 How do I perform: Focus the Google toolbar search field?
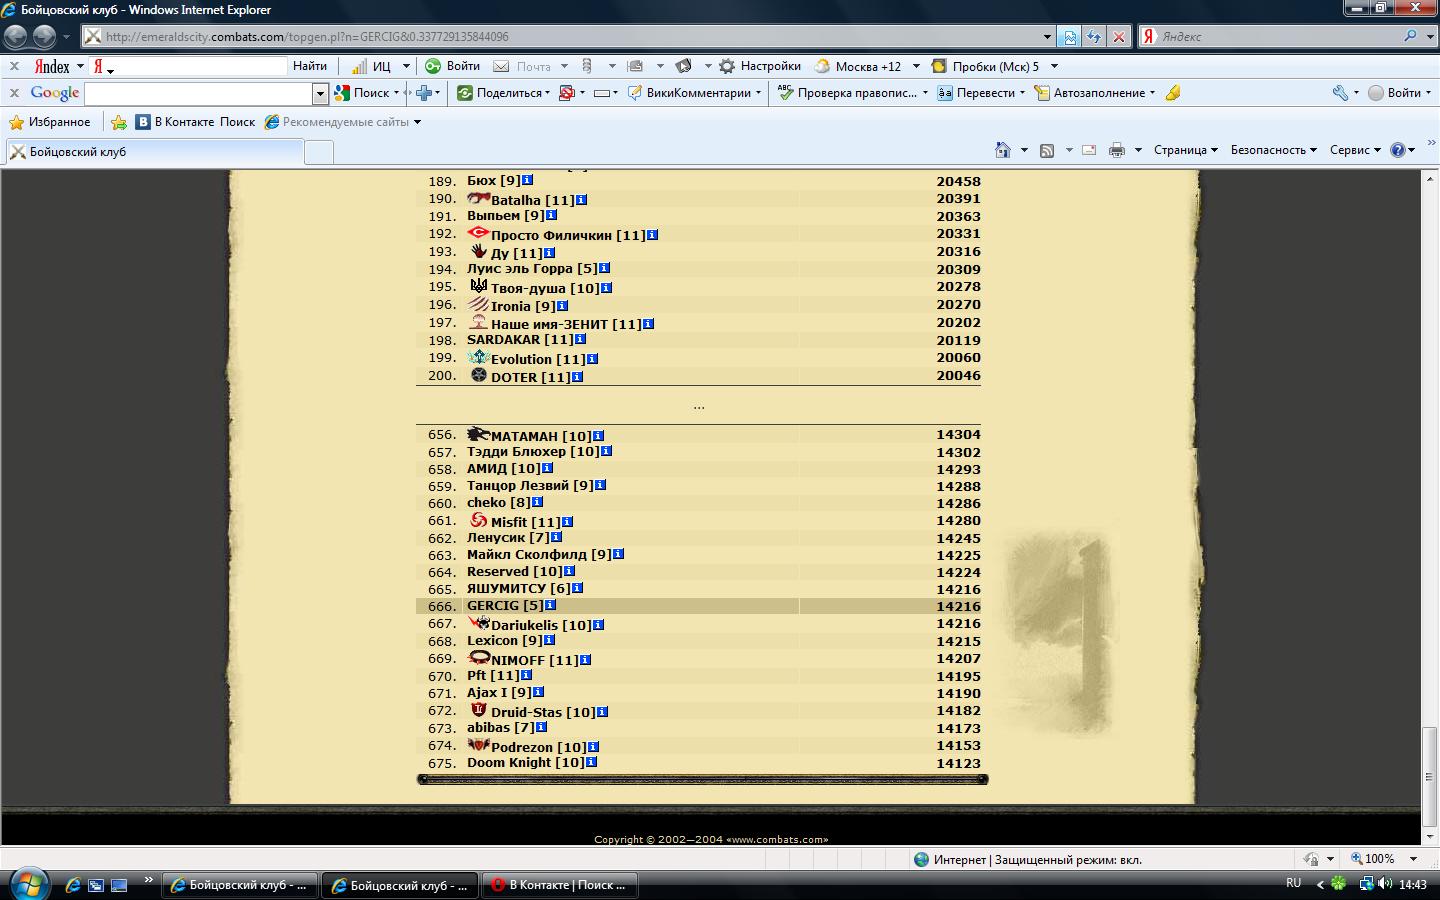point(199,93)
